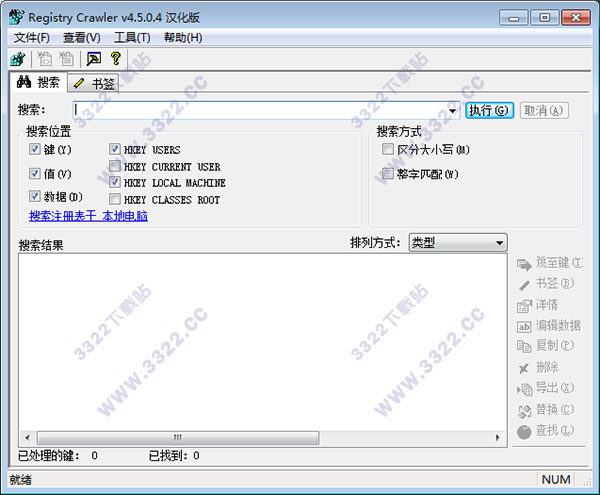
Task: Uncheck the HKEY LOCAL MACHINE checkbox
Action: tap(115, 182)
